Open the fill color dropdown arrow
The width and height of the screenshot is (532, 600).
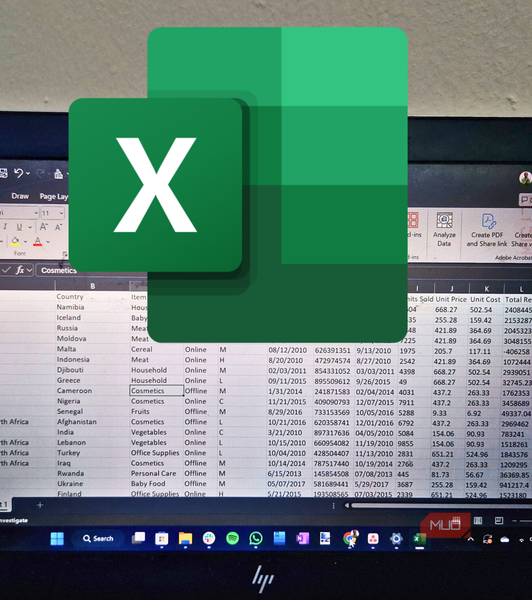tap(25, 242)
